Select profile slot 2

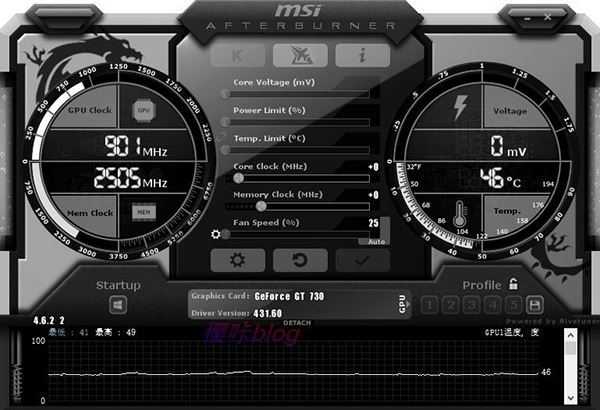tap(451, 305)
